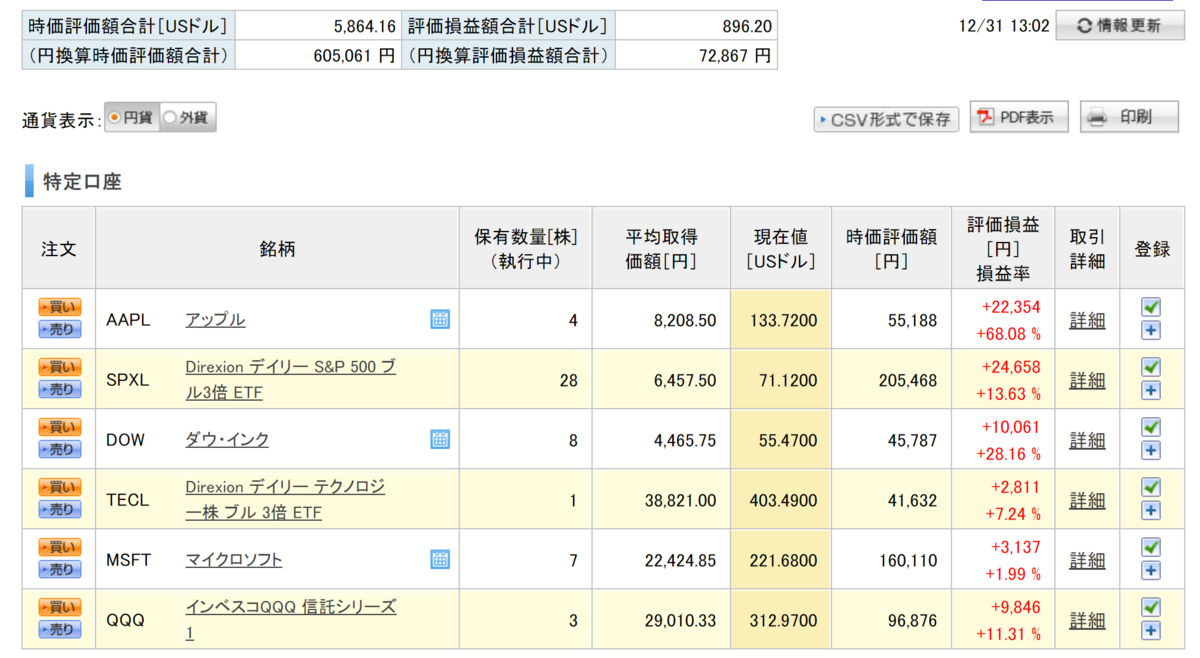Click the 403.4900 current price cell

coord(781,500)
